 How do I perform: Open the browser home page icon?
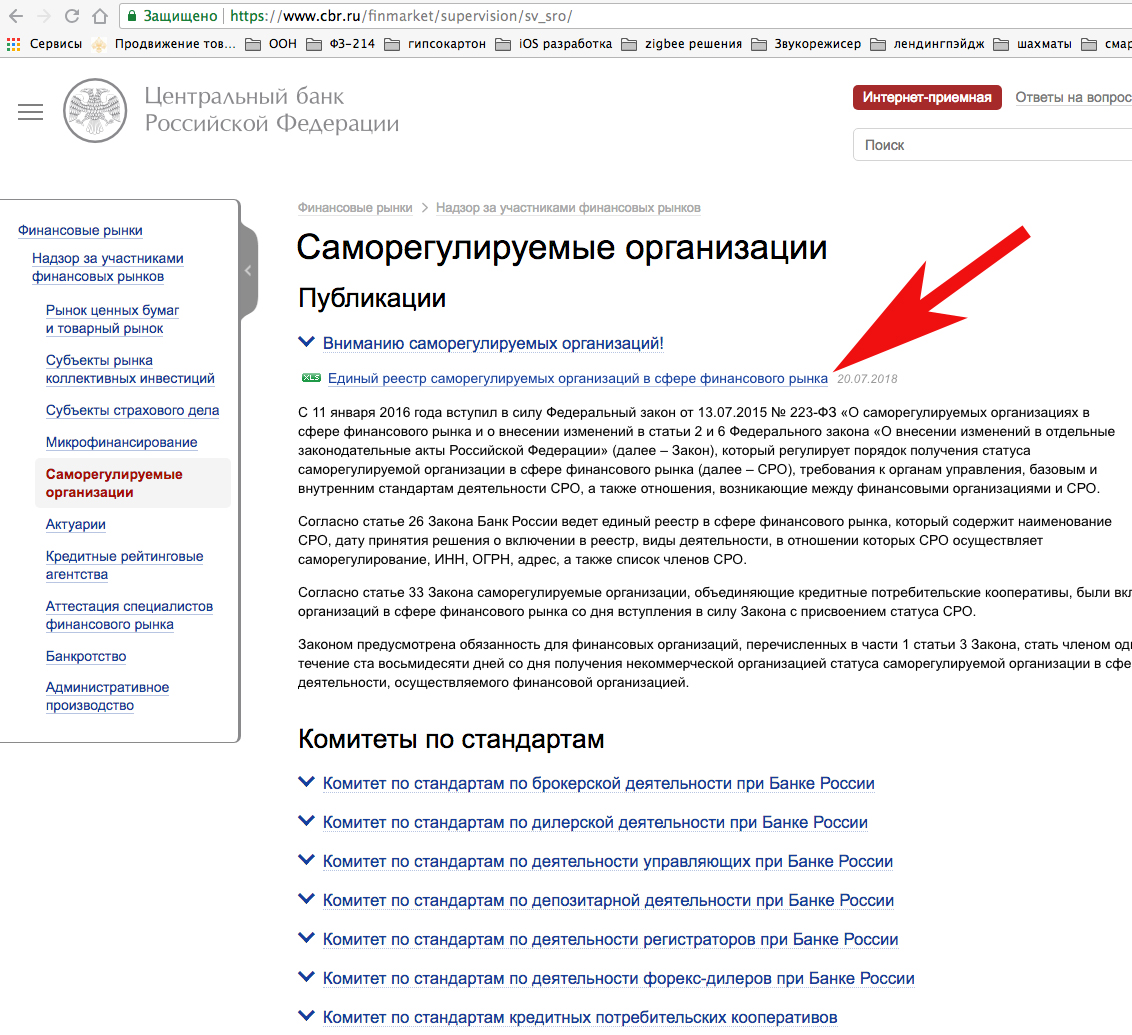click(x=100, y=15)
